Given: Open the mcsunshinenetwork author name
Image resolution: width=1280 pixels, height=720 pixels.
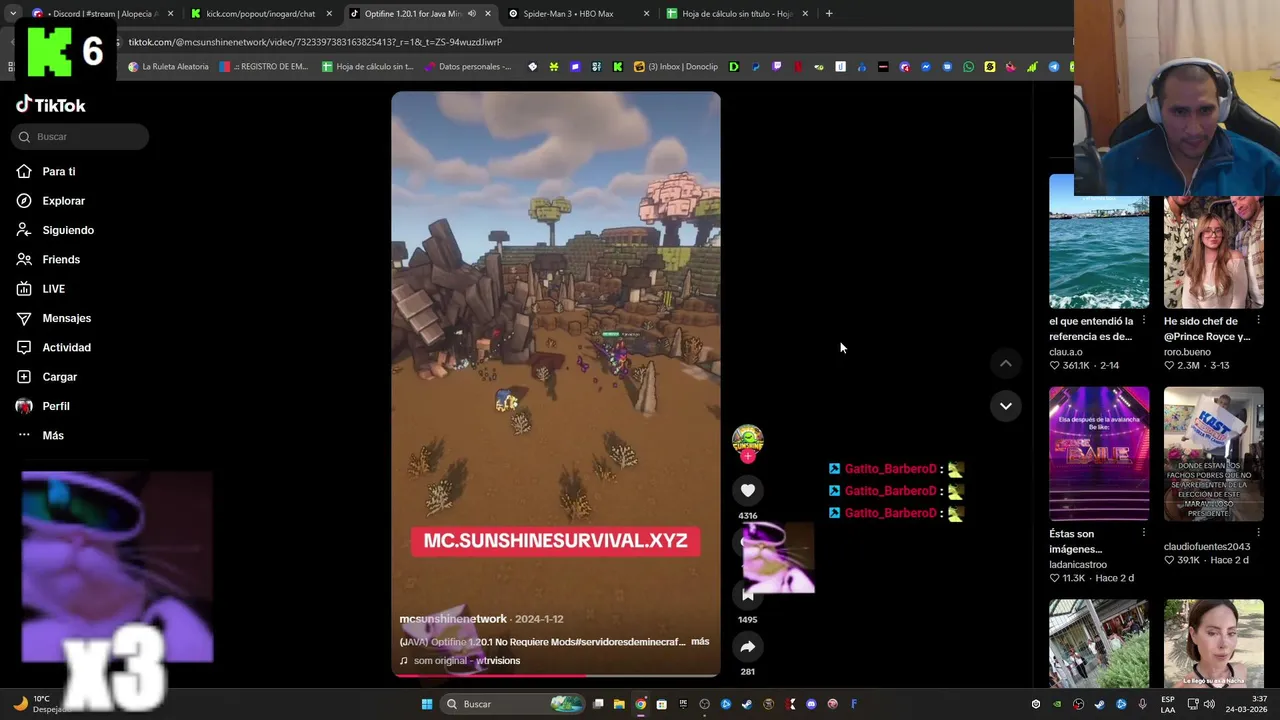Looking at the screenshot, I should [x=453, y=619].
